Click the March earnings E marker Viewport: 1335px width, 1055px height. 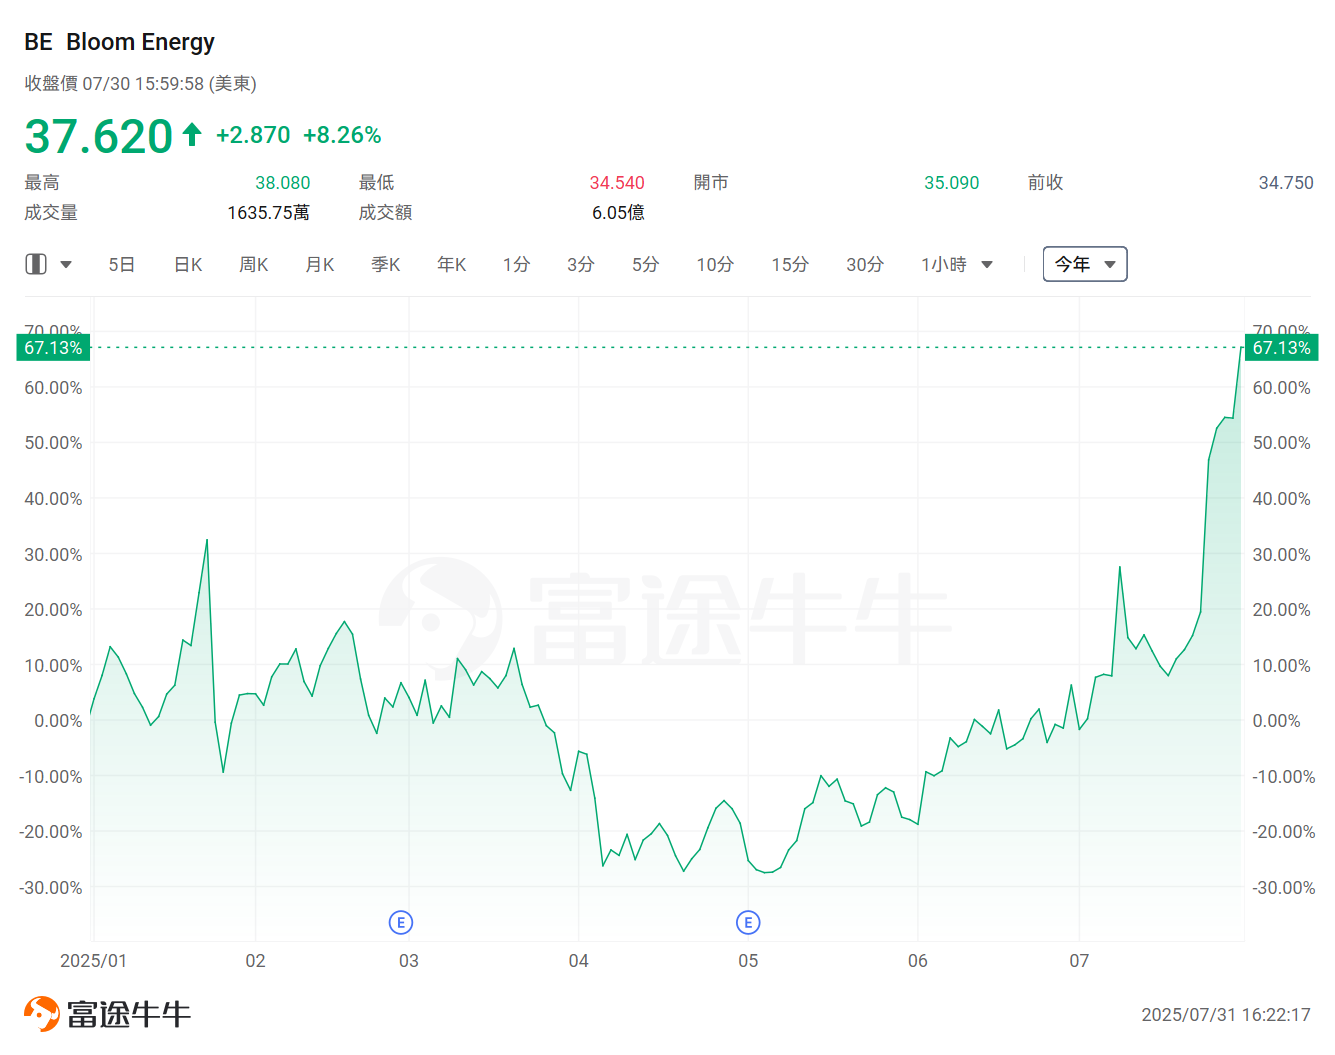coord(401,922)
